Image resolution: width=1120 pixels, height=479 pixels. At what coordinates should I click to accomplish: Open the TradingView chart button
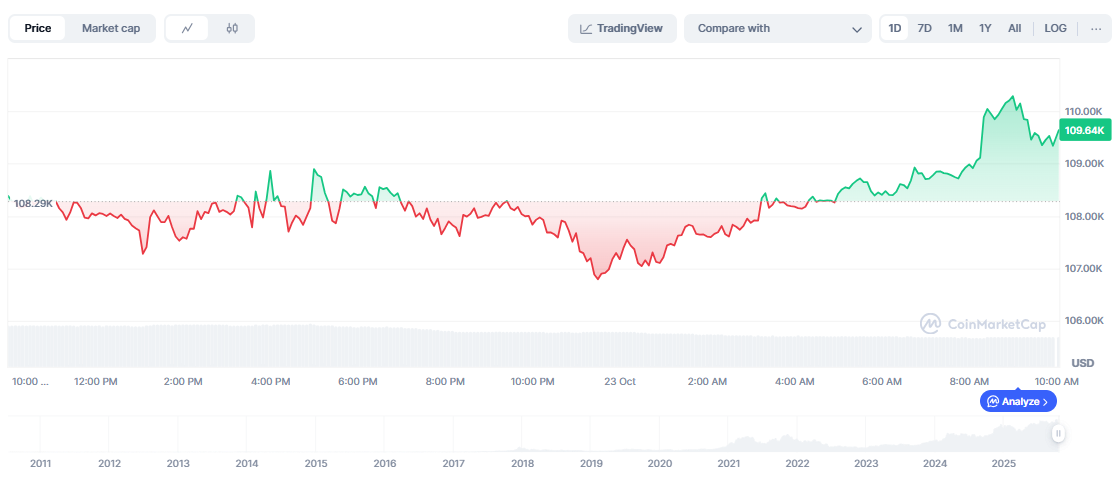(622, 29)
